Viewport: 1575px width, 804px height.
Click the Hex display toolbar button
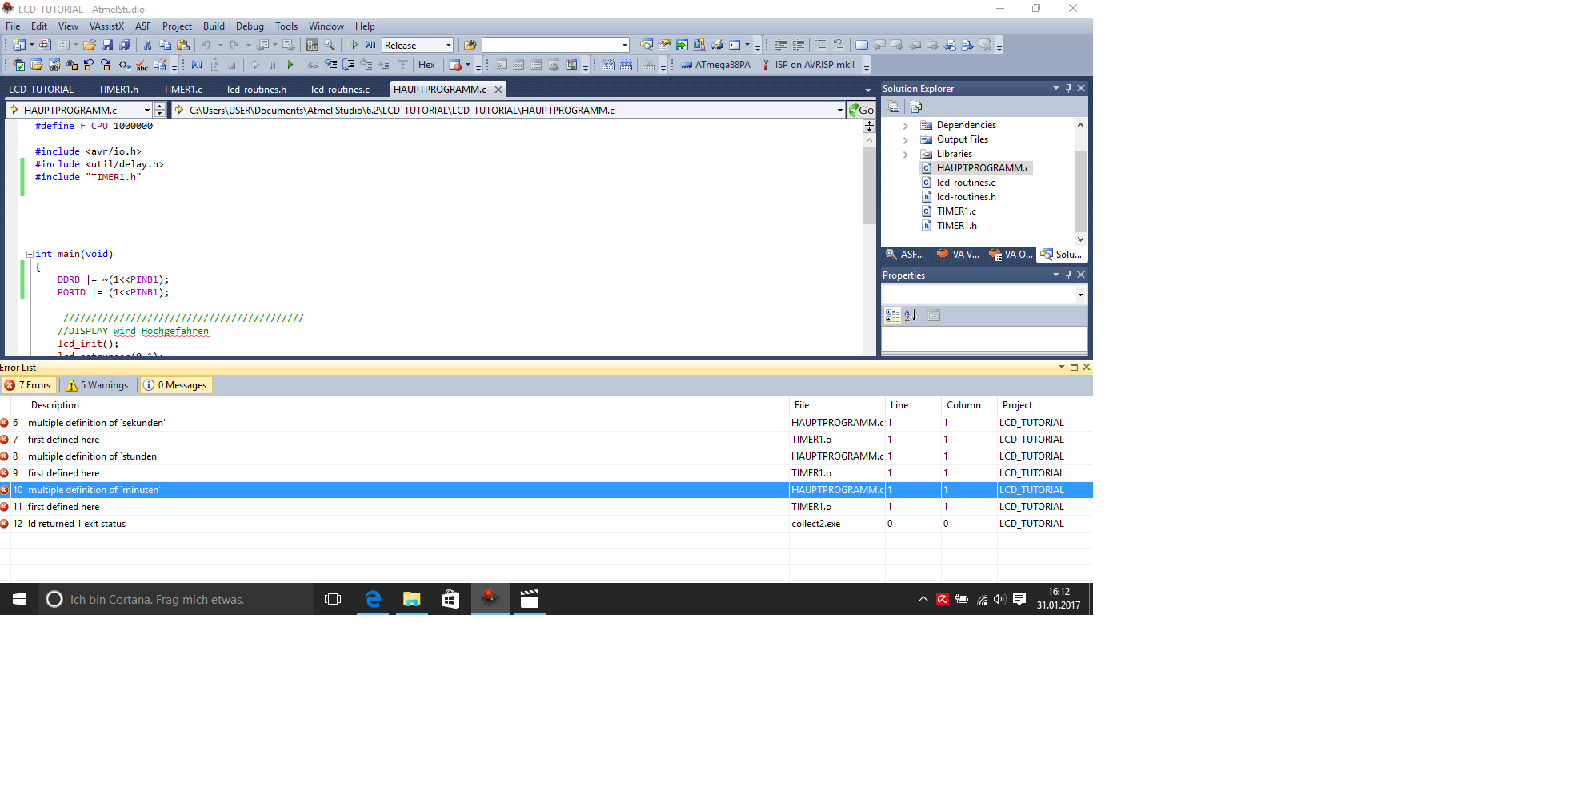click(x=426, y=65)
